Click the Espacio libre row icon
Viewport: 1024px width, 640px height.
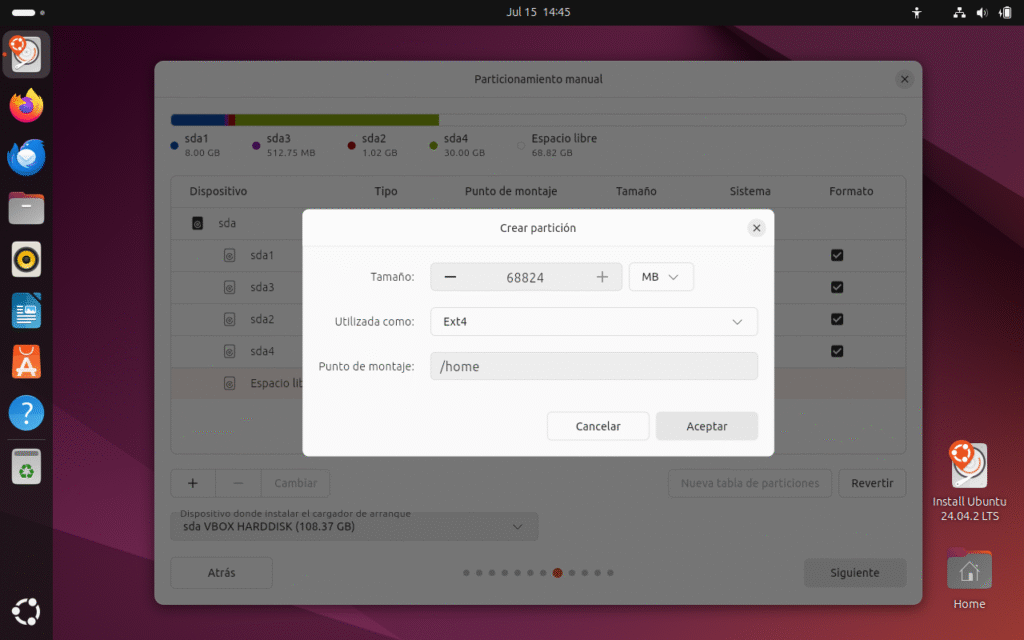pyautogui.click(x=229, y=383)
